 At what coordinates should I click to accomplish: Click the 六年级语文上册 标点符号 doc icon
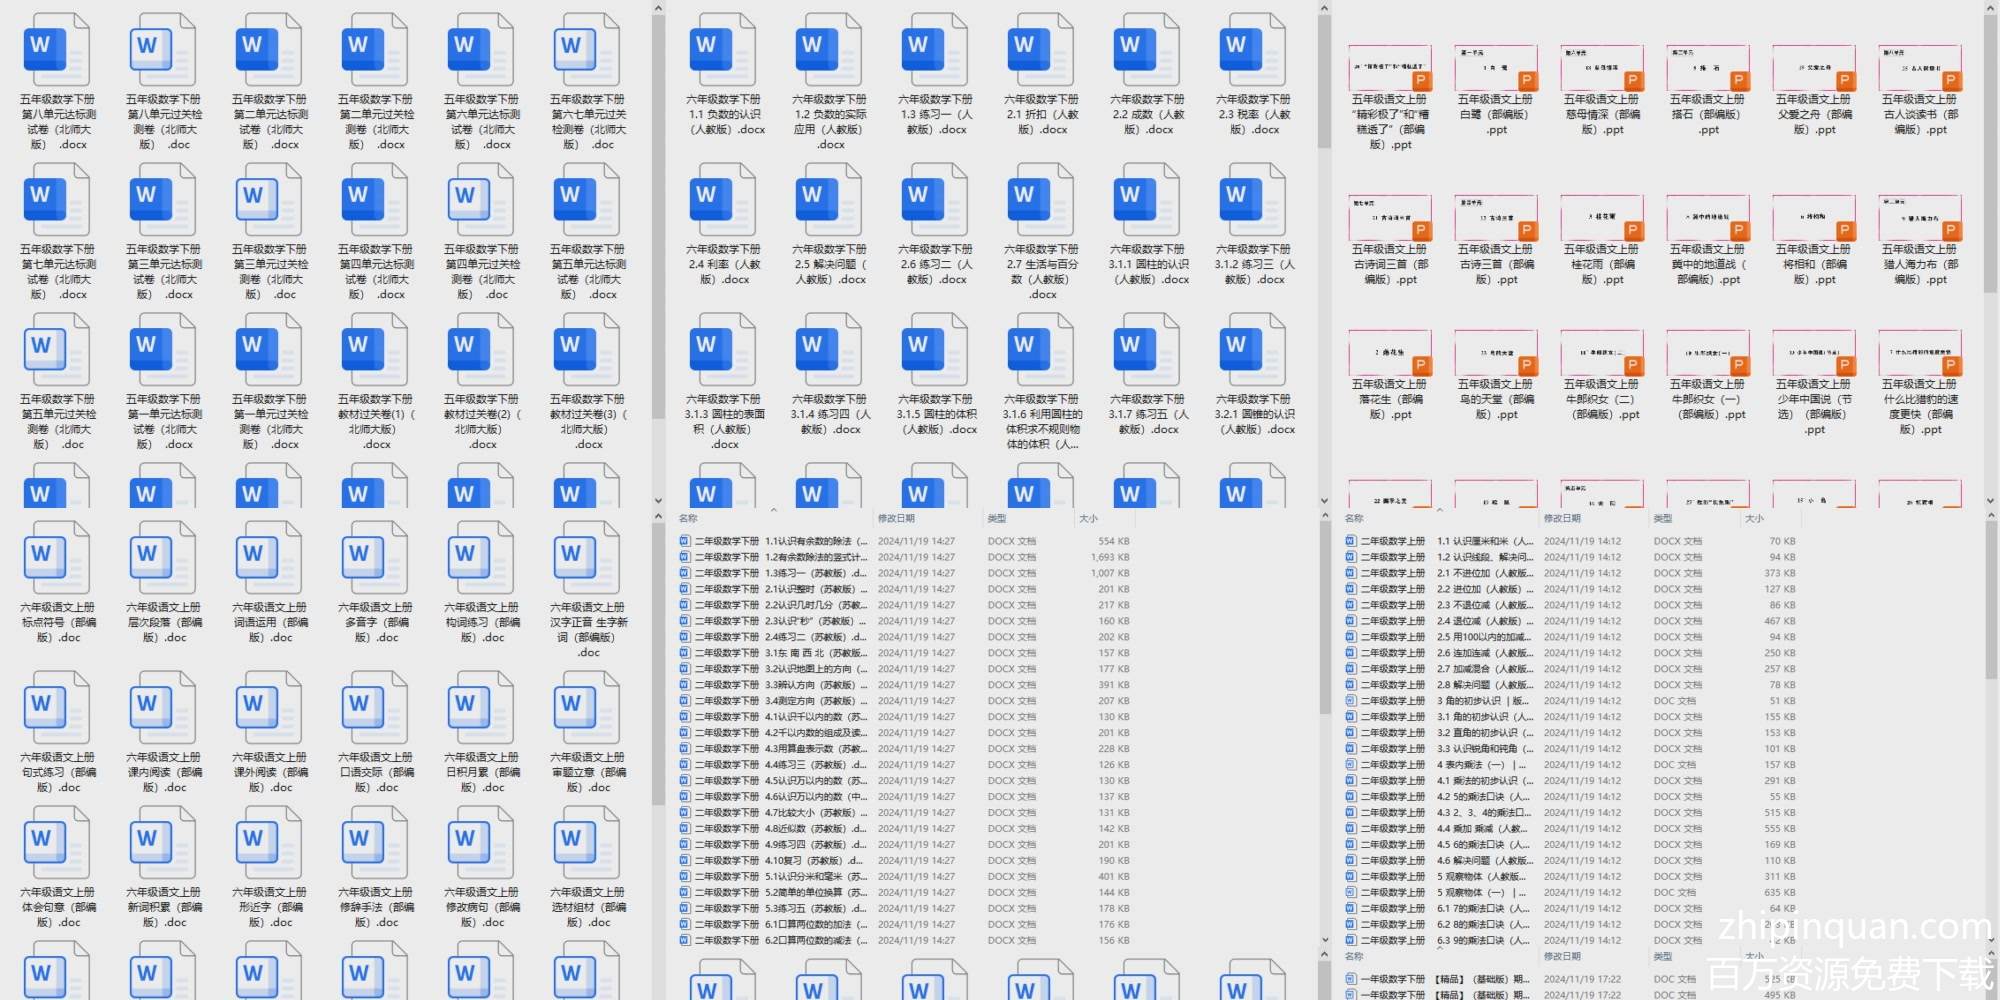pyautogui.click(x=57, y=558)
